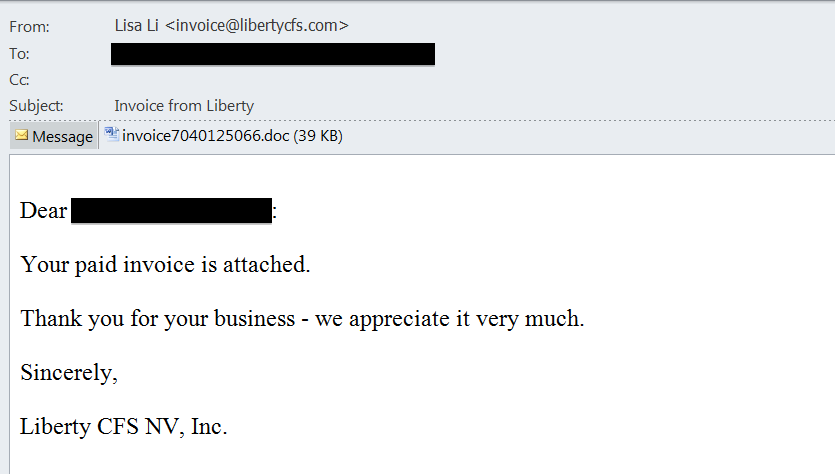Image resolution: width=835 pixels, height=474 pixels.
Task: Click the Sincerely closing line
Action: [x=69, y=372]
